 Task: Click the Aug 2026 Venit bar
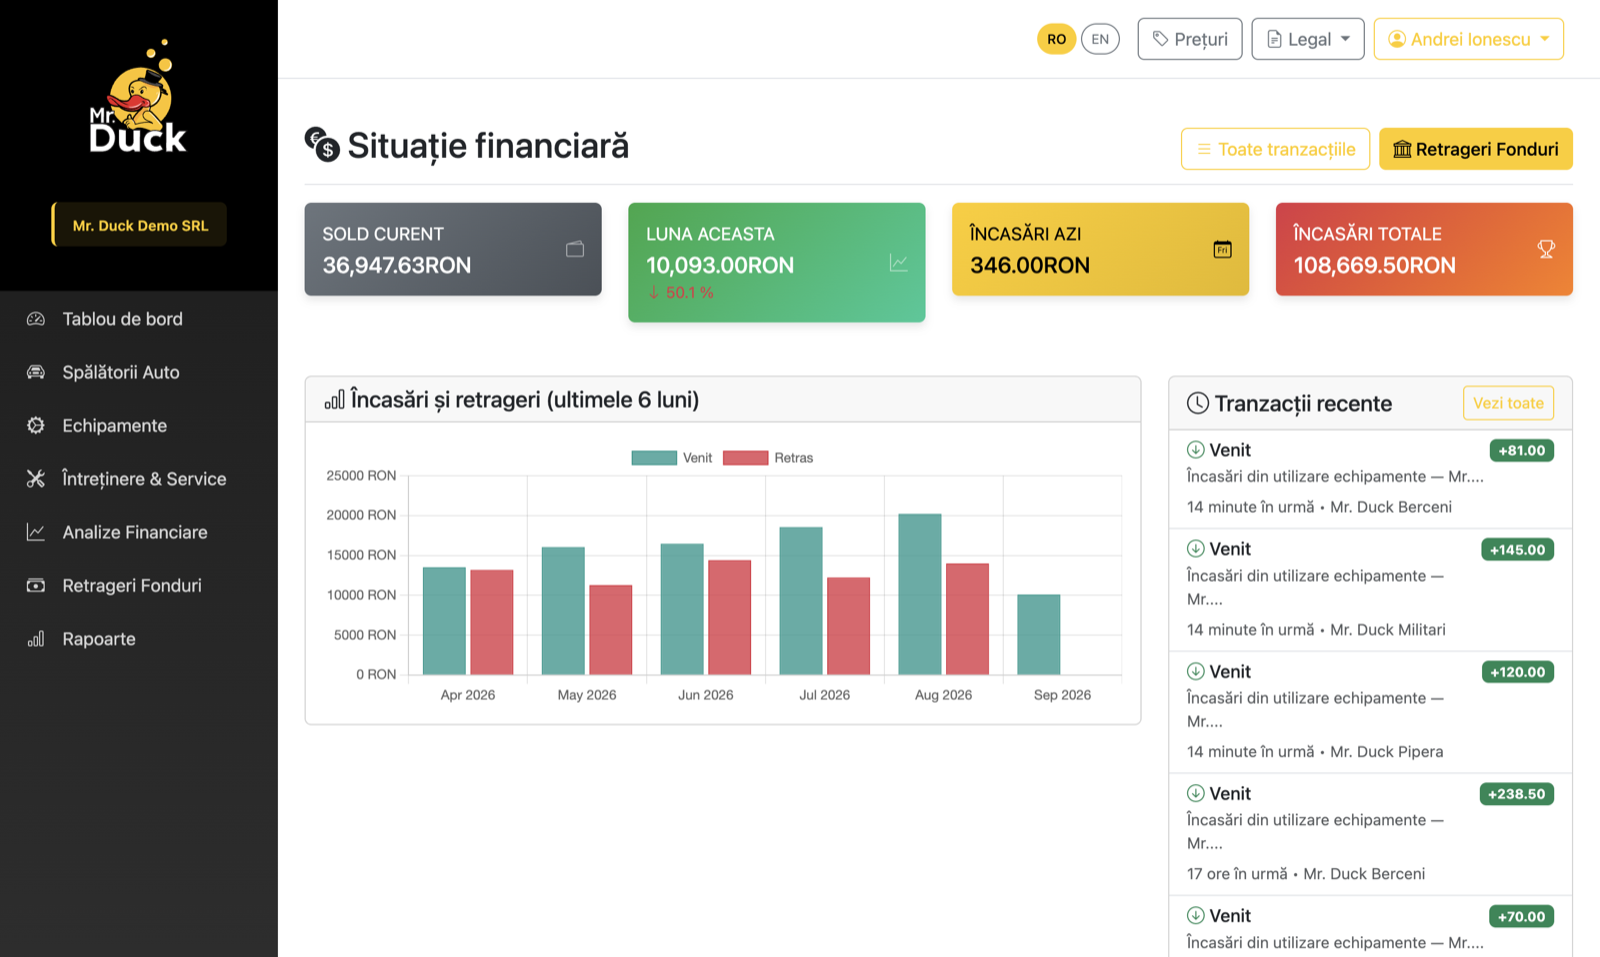click(920, 594)
